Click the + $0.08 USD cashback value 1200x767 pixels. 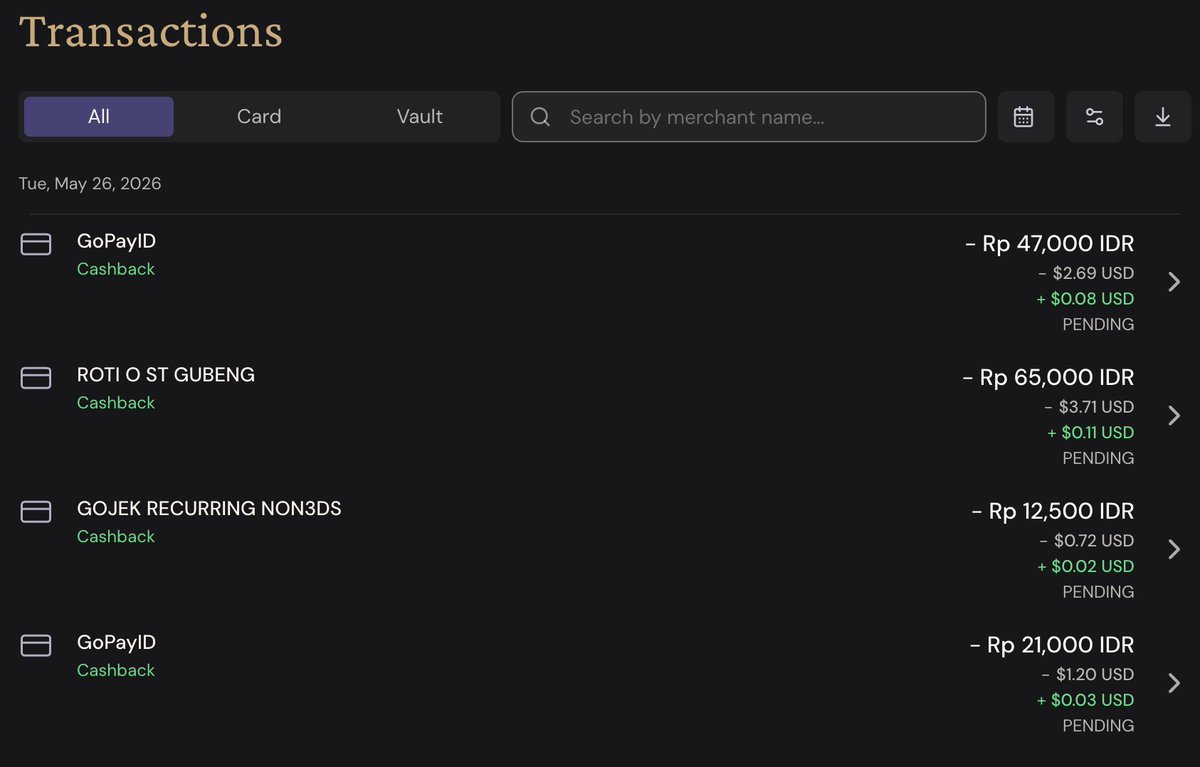1085,299
